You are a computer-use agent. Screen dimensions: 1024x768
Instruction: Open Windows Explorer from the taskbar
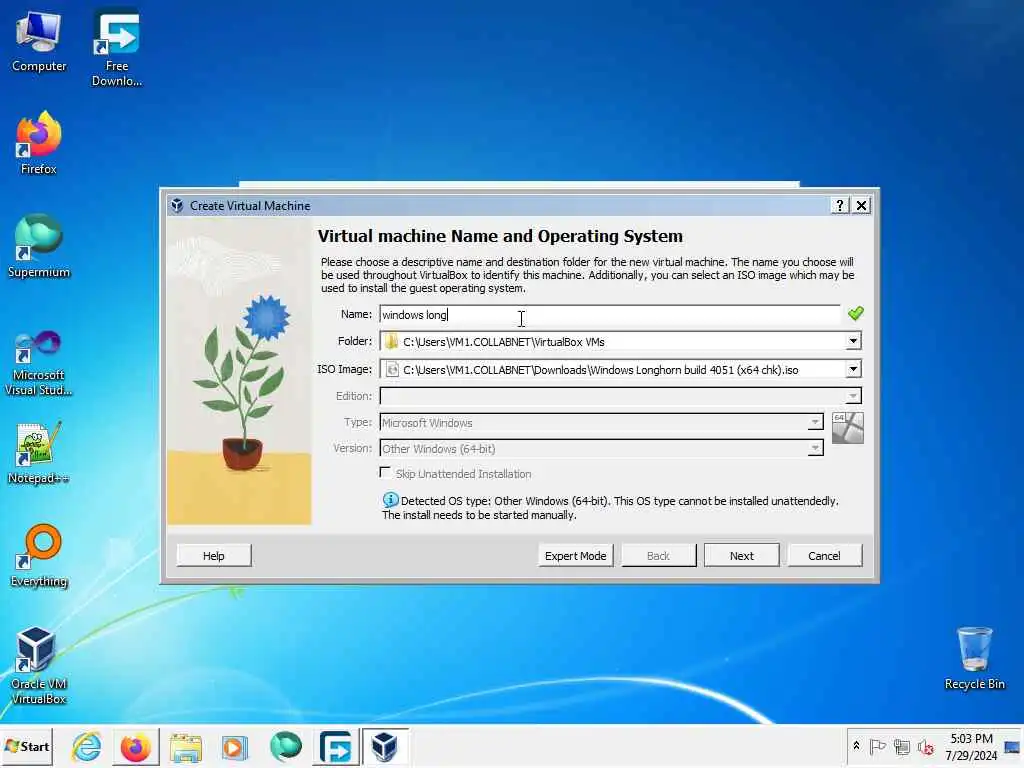pos(185,746)
